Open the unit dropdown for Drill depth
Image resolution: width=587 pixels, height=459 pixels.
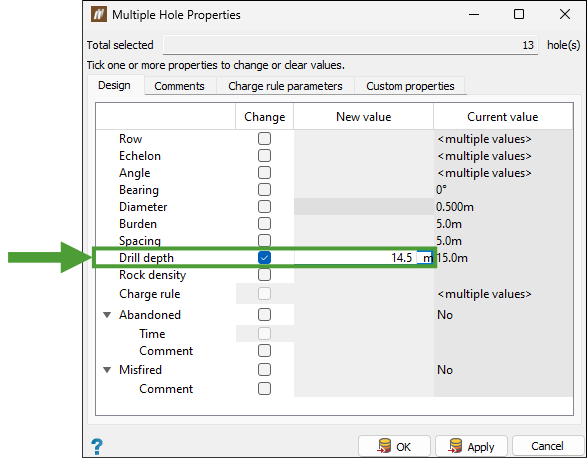[x=425, y=258]
